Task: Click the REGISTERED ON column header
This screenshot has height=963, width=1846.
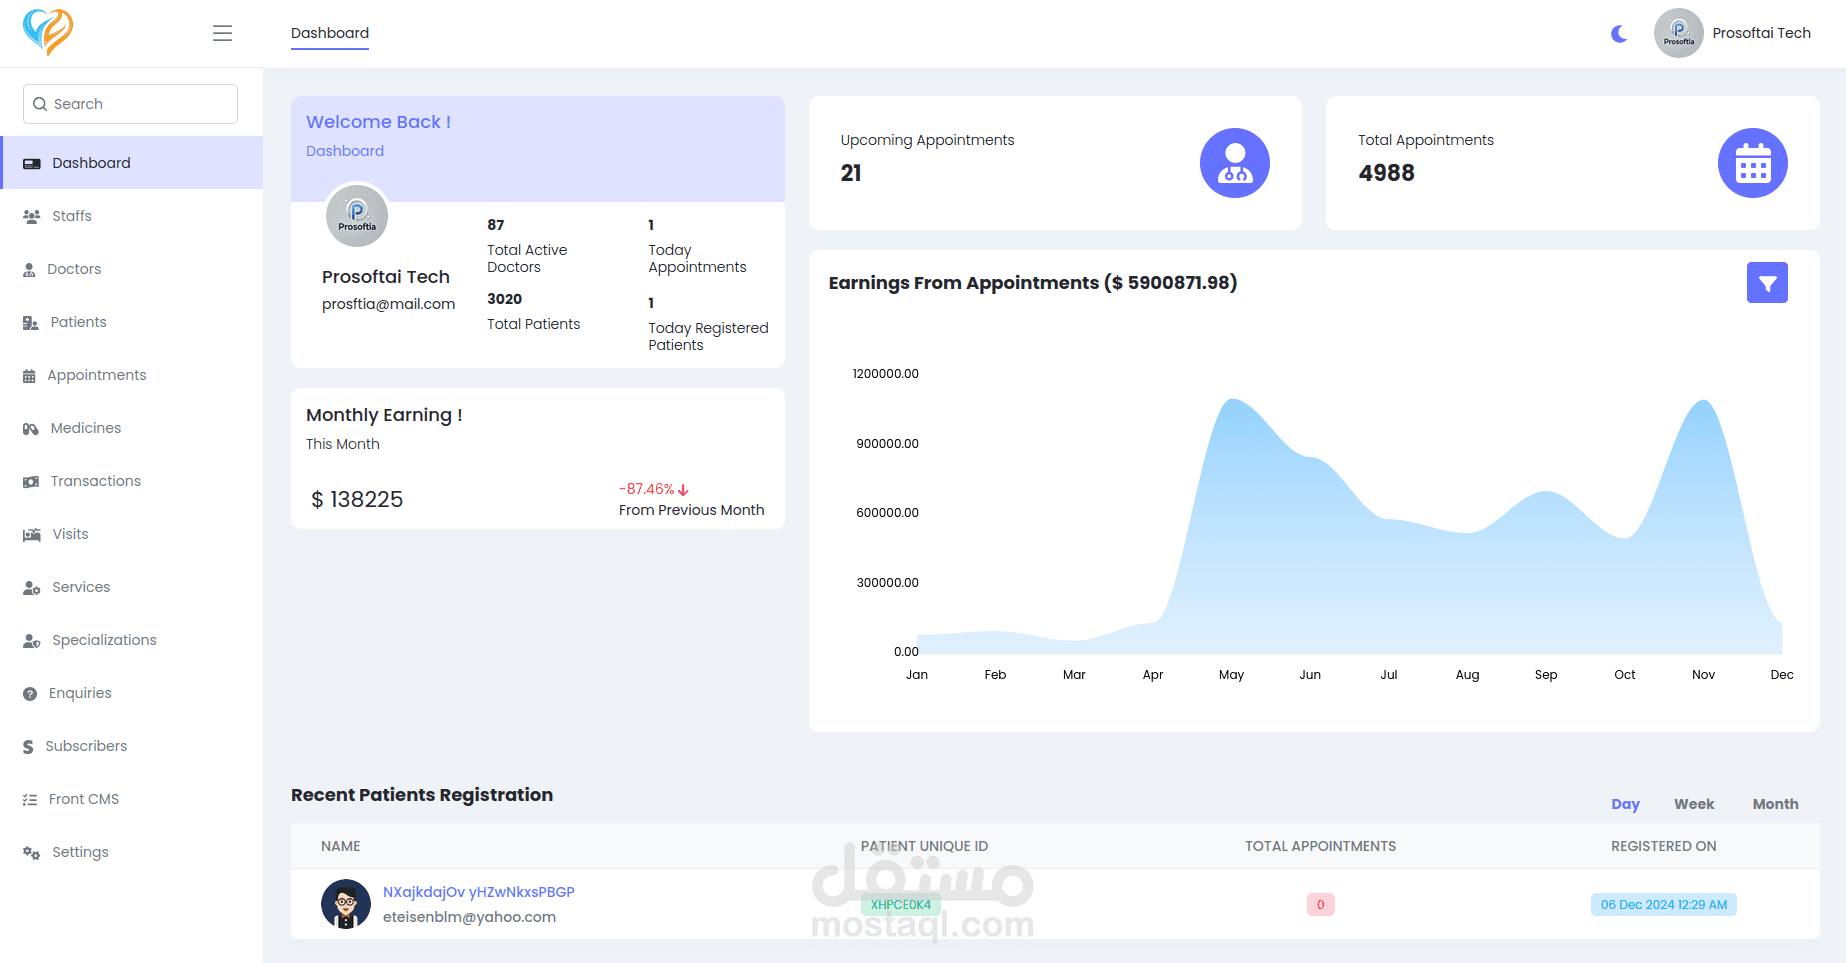Action: [x=1663, y=846]
